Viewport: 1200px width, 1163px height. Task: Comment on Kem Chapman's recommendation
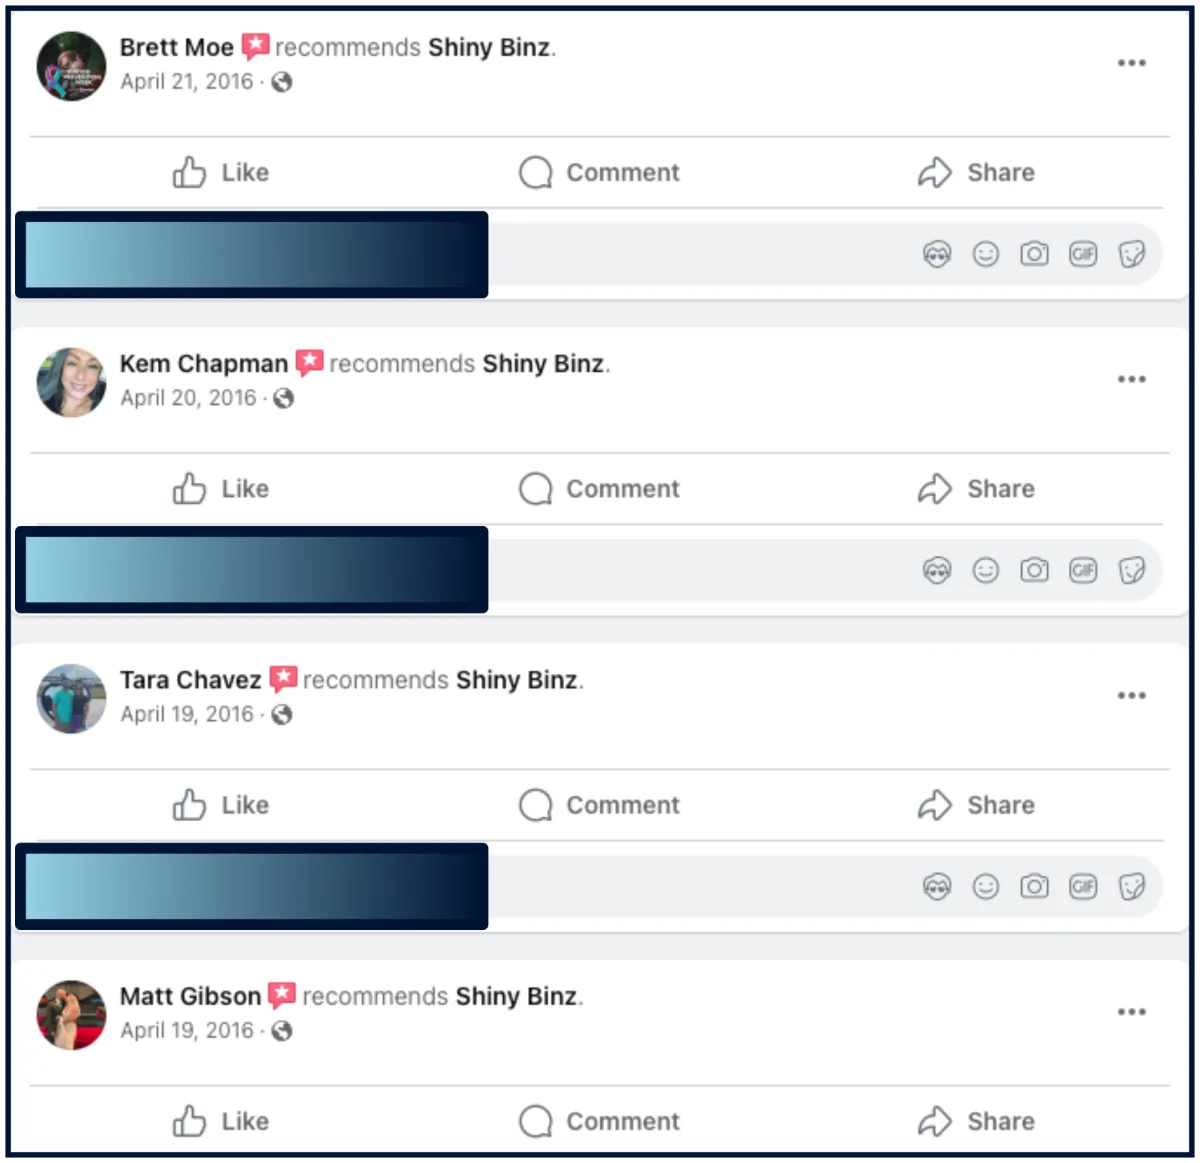599,488
